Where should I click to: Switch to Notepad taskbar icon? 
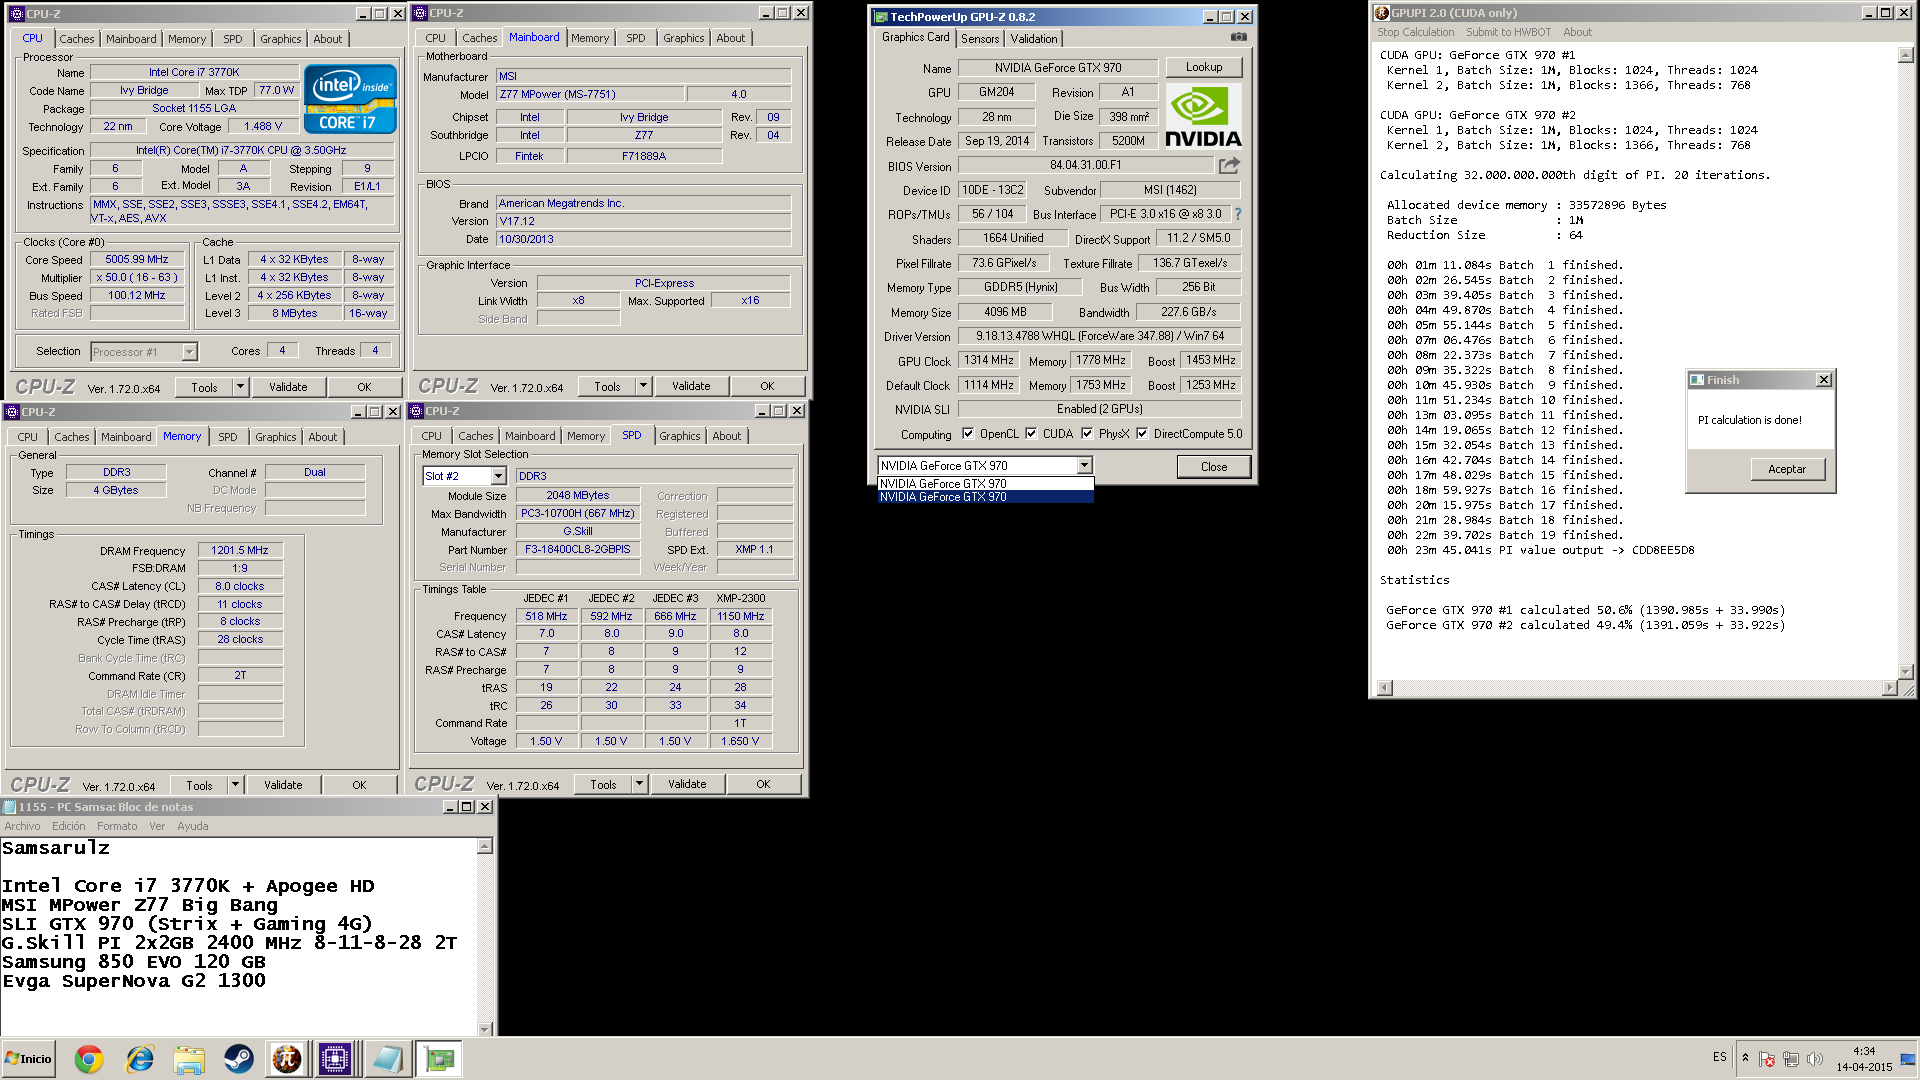(x=387, y=1059)
